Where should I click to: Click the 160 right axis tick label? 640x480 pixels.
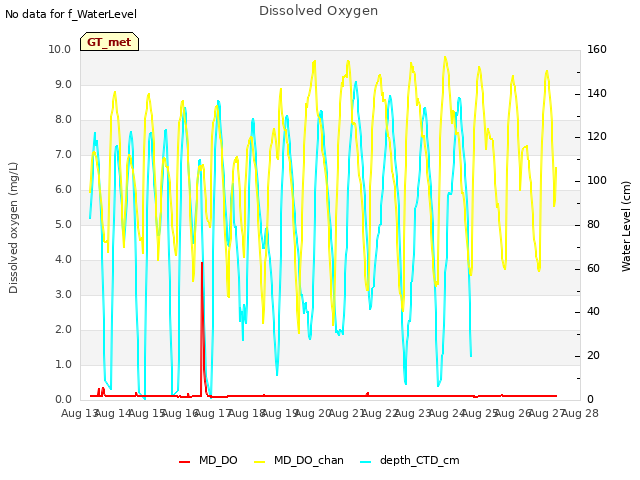[597, 49]
